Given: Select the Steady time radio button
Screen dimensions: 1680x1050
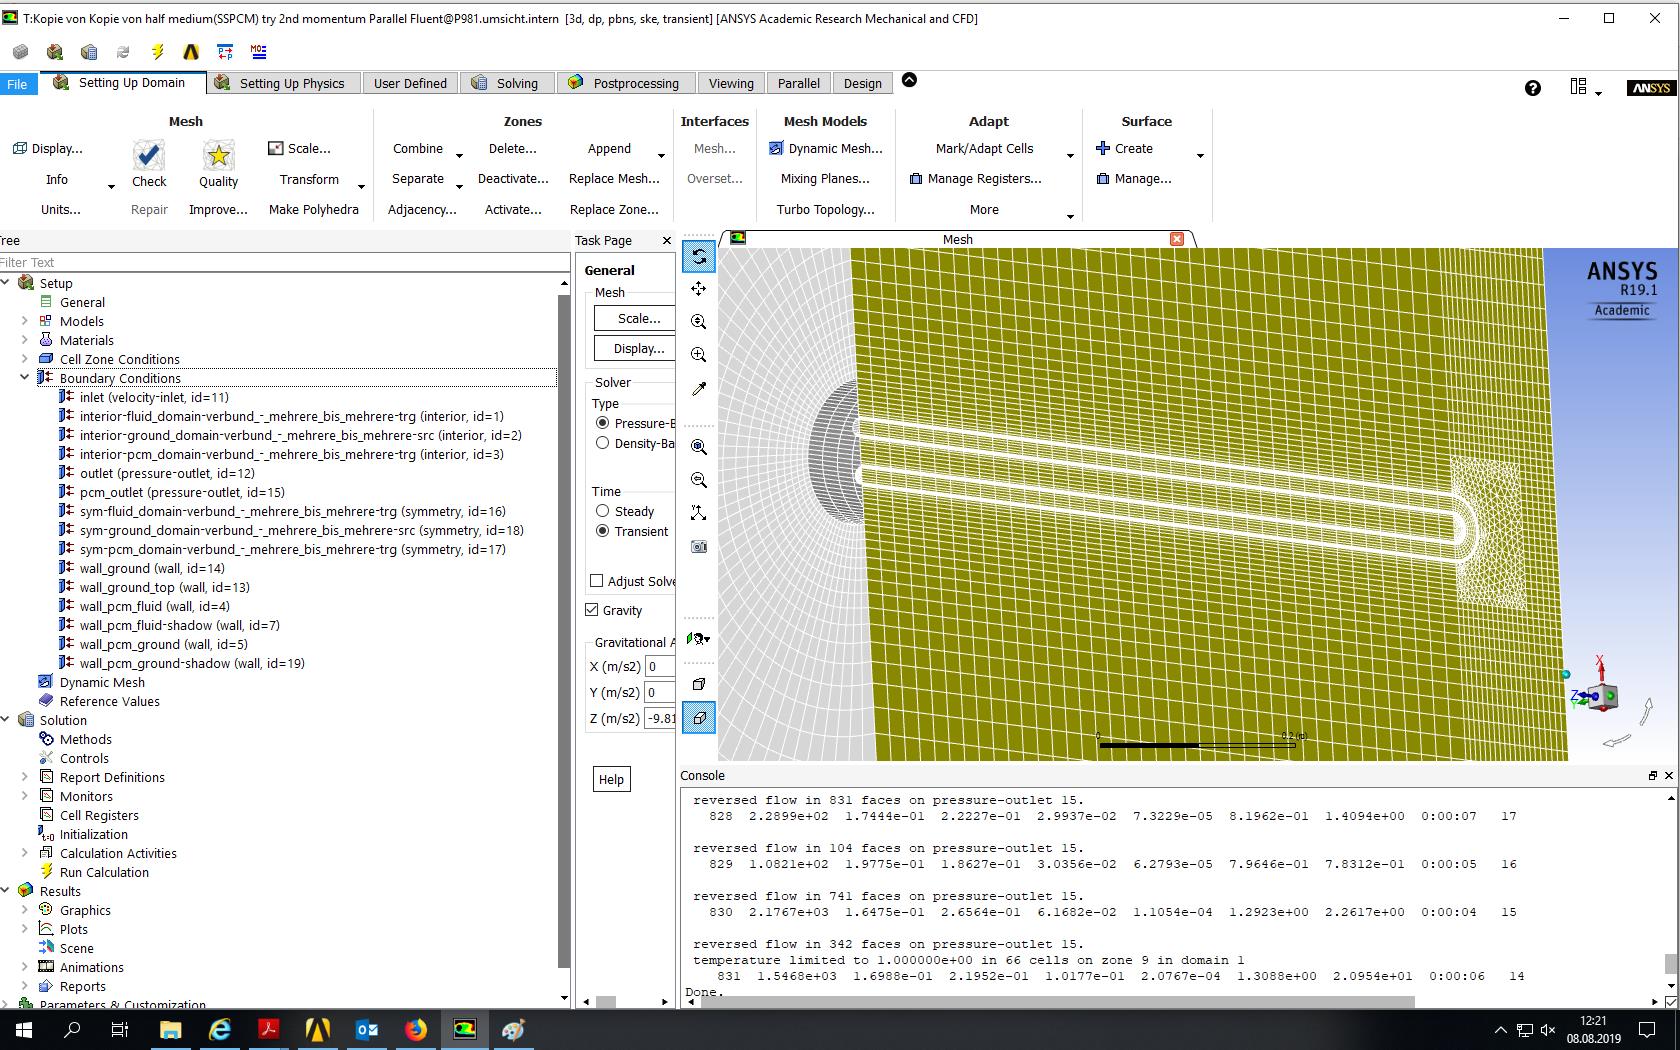Looking at the screenshot, I should click(x=602, y=511).
